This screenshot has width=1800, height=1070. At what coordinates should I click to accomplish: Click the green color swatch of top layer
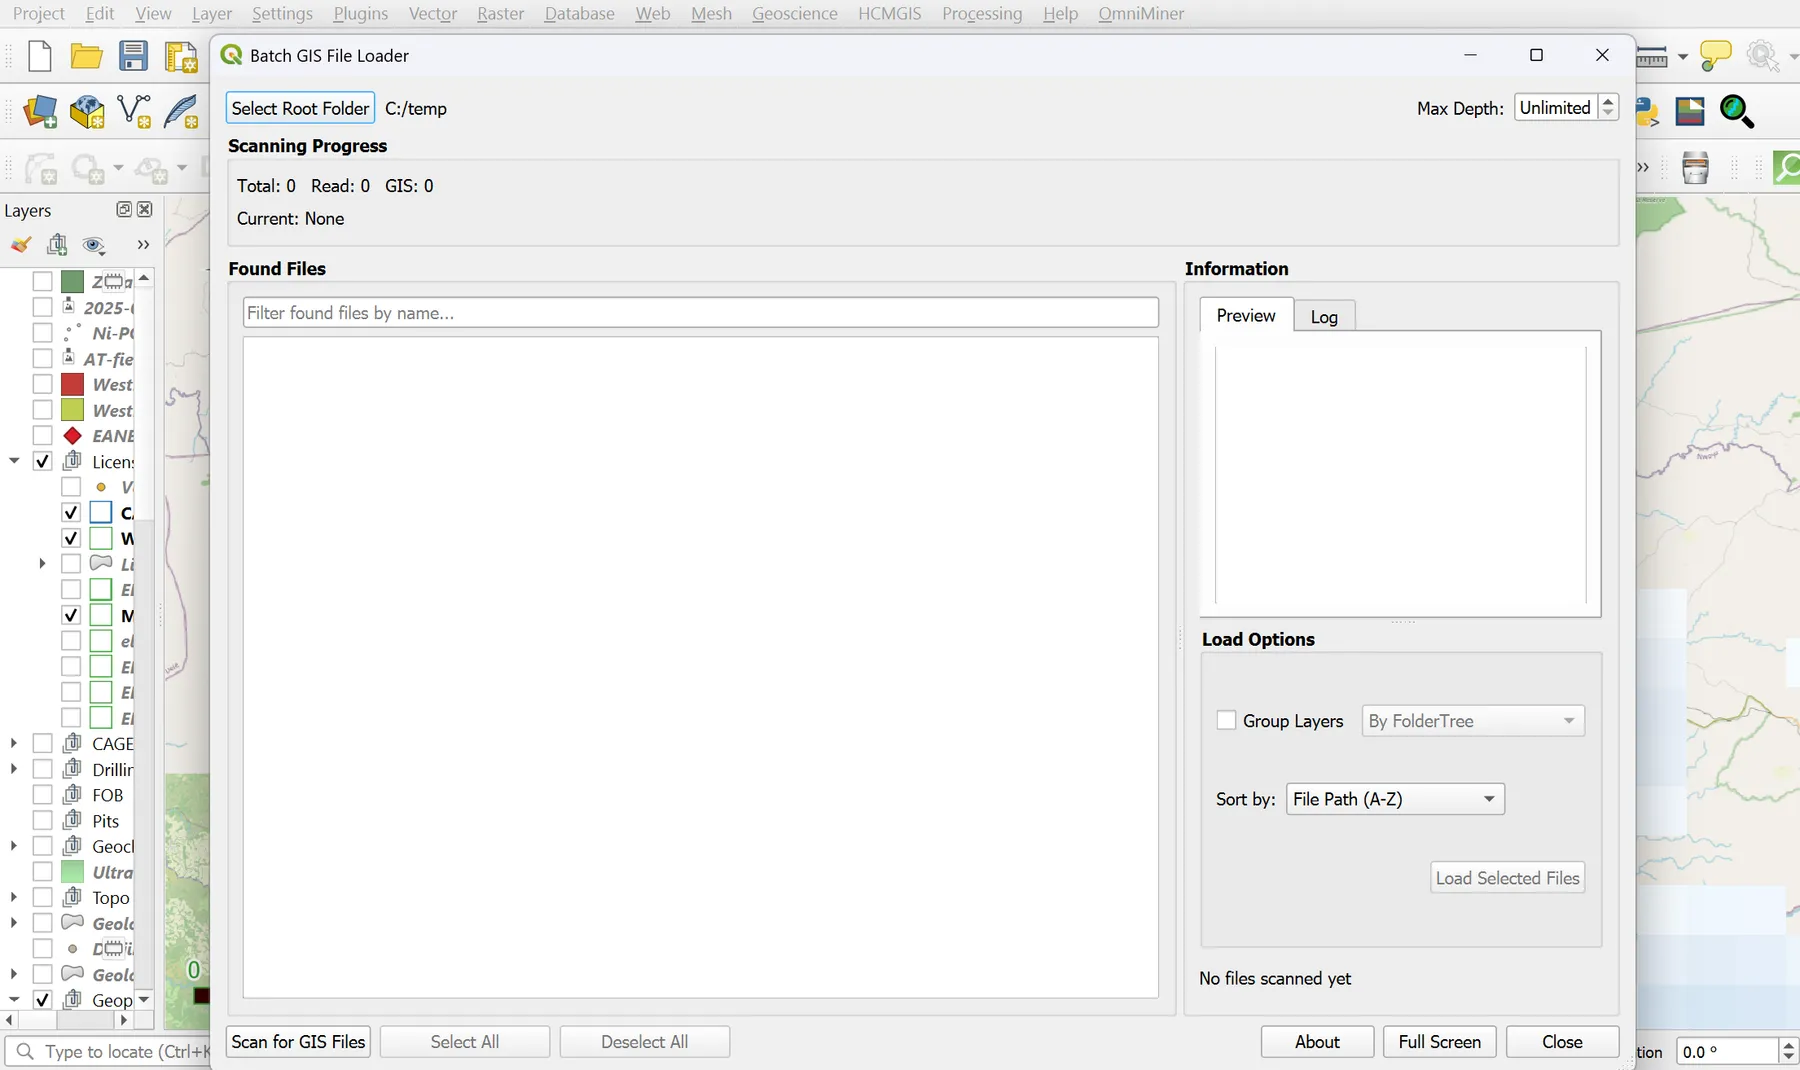tap(72, 282)
